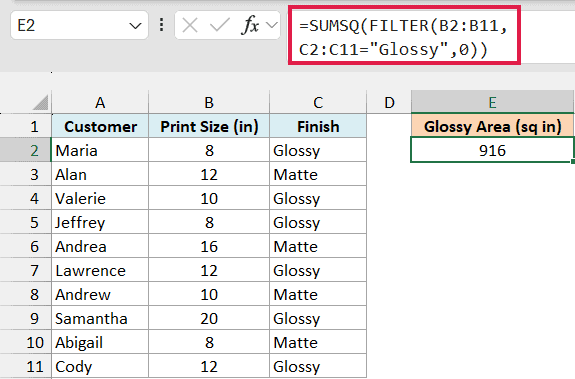
Task: Select row 11 header
Action: 26,367
